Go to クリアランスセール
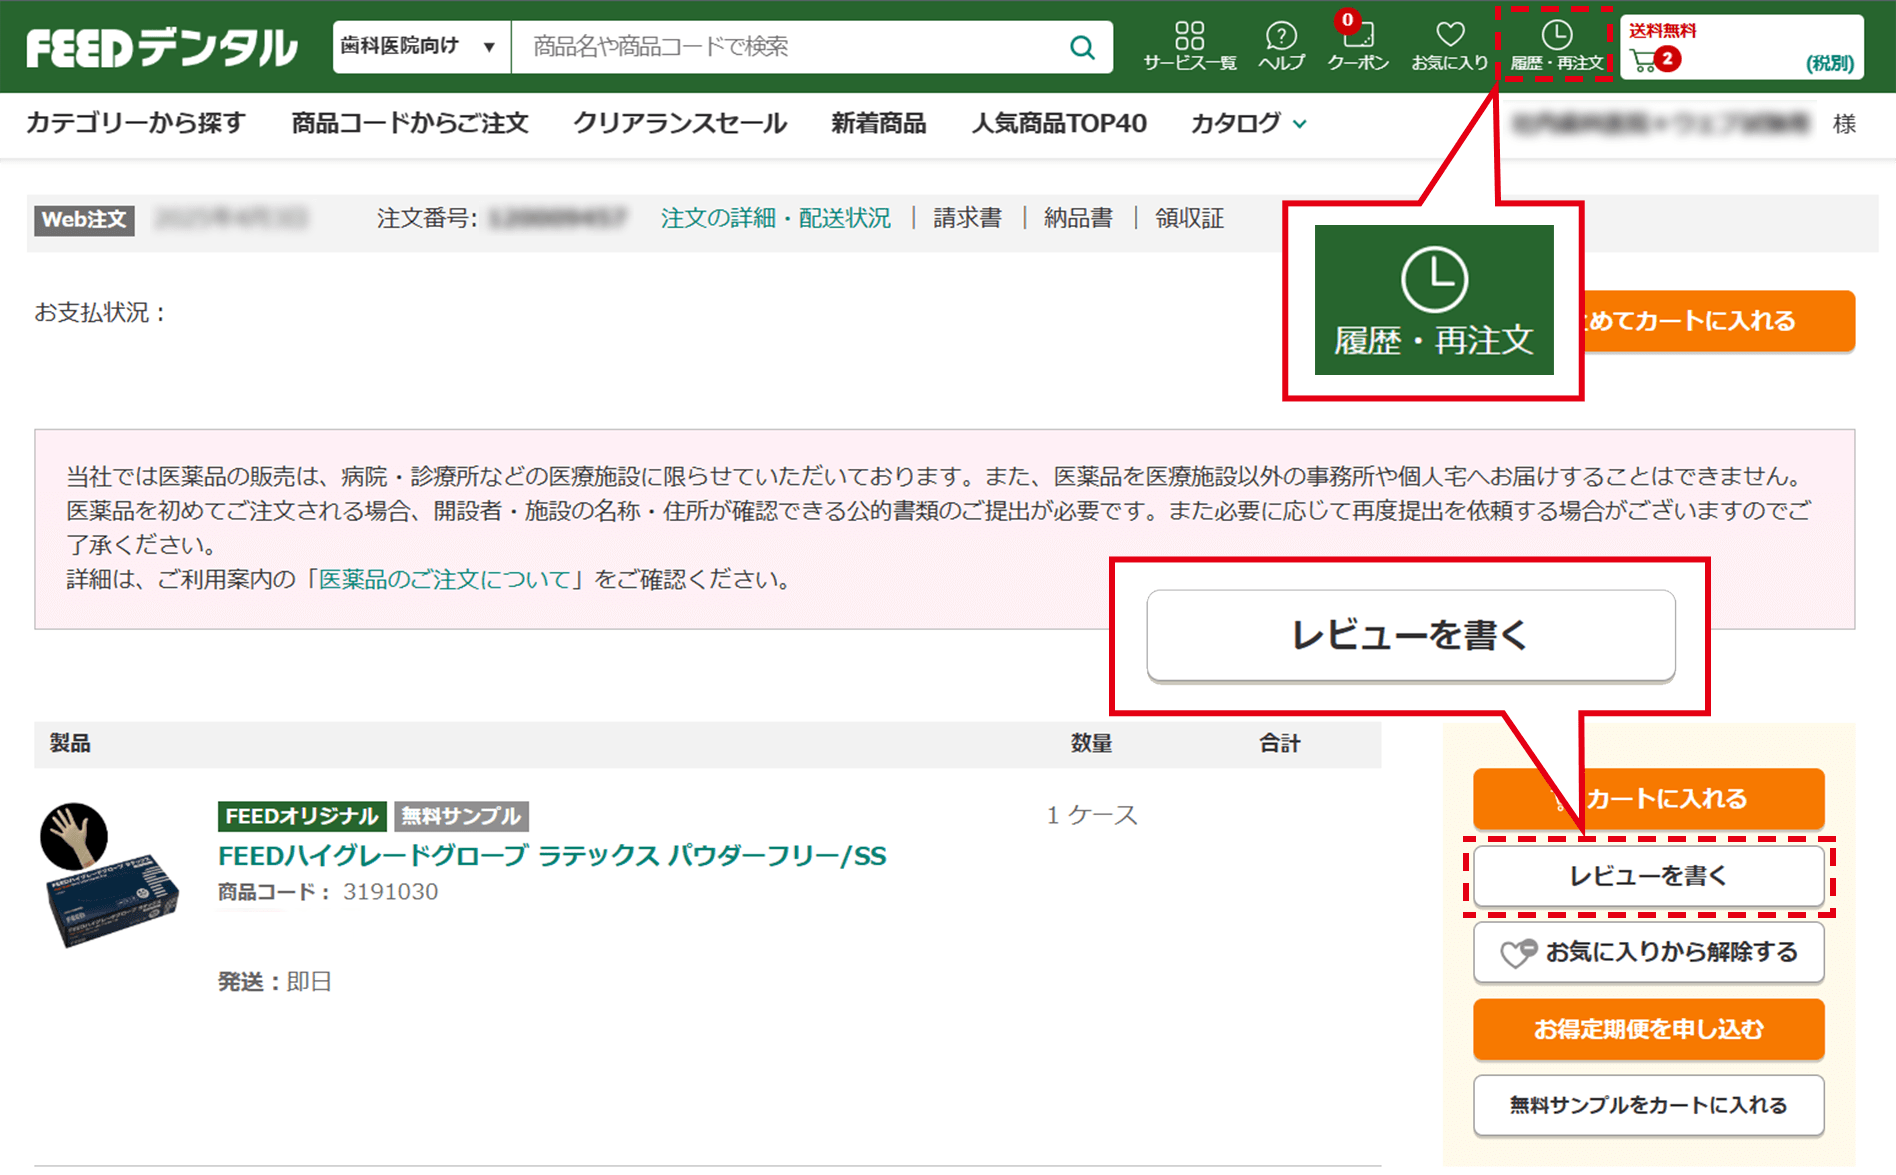Viewport: 1896px width, 1175px height. pos(679,123)
